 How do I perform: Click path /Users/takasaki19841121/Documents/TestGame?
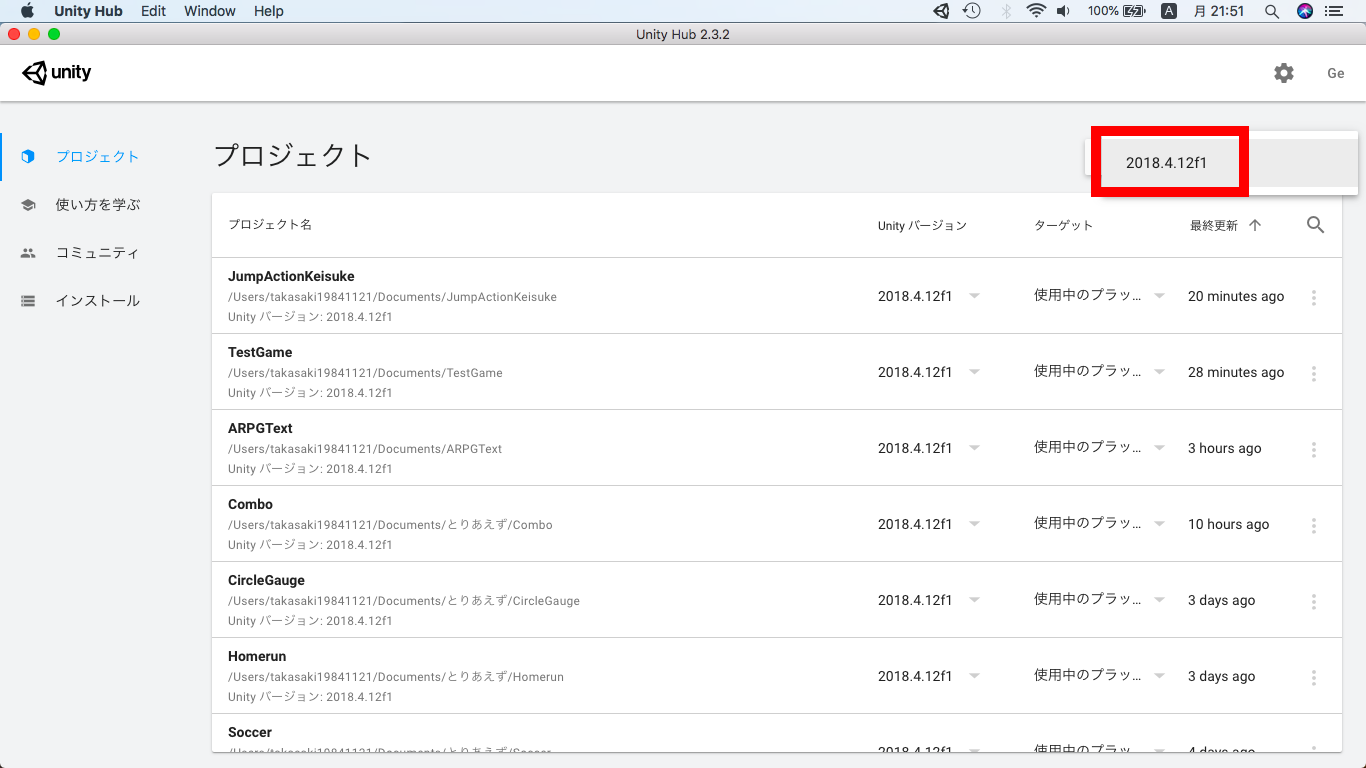(365, 373)
